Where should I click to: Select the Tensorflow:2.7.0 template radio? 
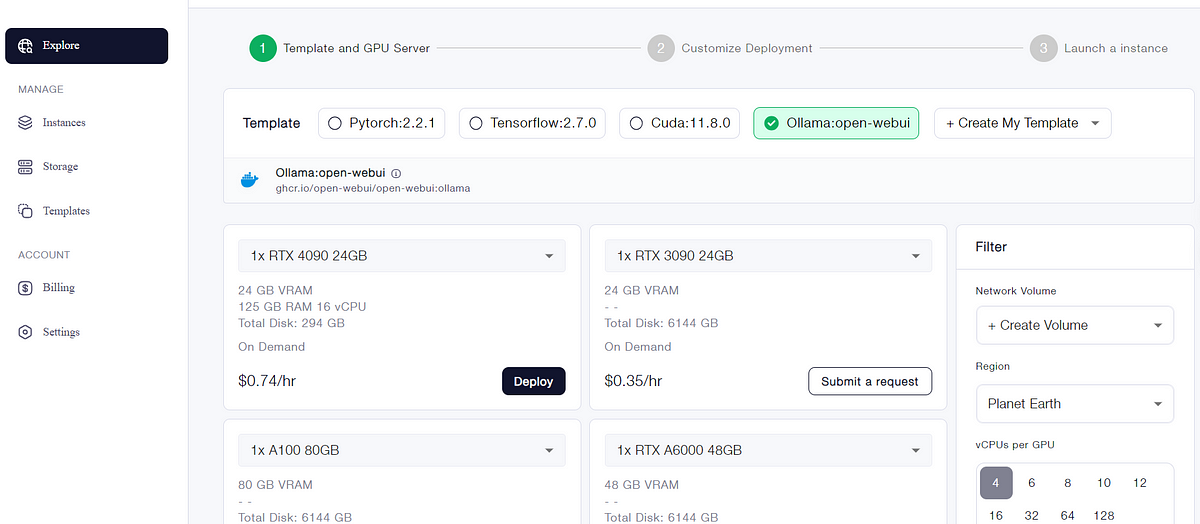[476, 123]
